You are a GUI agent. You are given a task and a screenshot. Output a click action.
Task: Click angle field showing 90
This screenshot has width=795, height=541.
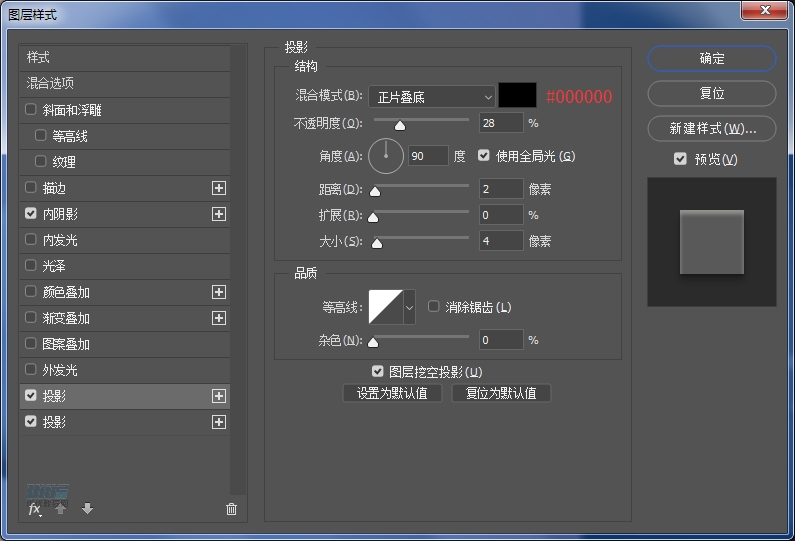tap(428, 156)
